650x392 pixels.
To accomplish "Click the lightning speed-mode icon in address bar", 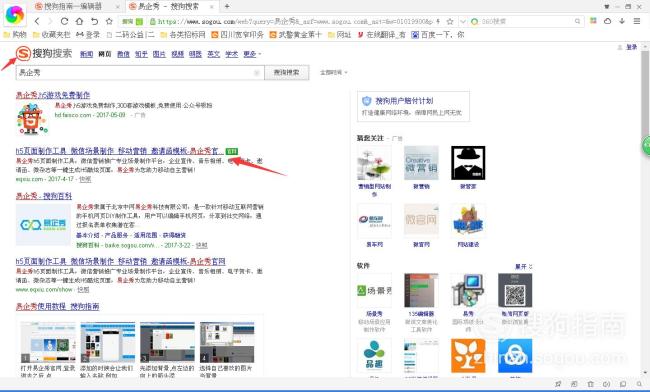I will coord(438,21).
